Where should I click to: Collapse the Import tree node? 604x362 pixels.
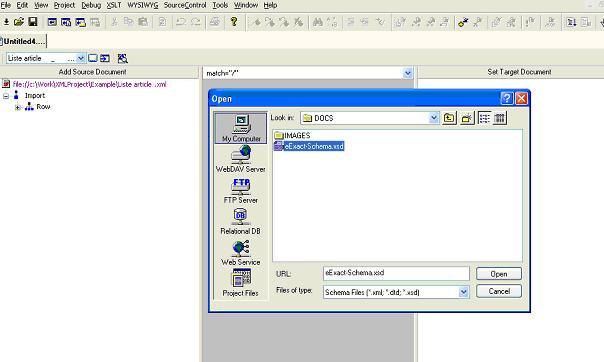click(6, 96)
